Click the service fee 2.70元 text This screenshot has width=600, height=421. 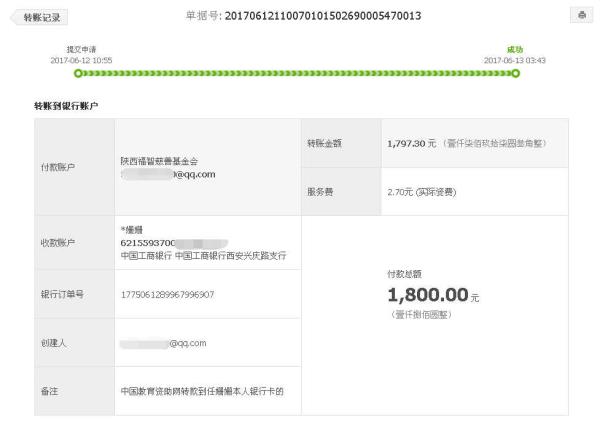(422, 192)
